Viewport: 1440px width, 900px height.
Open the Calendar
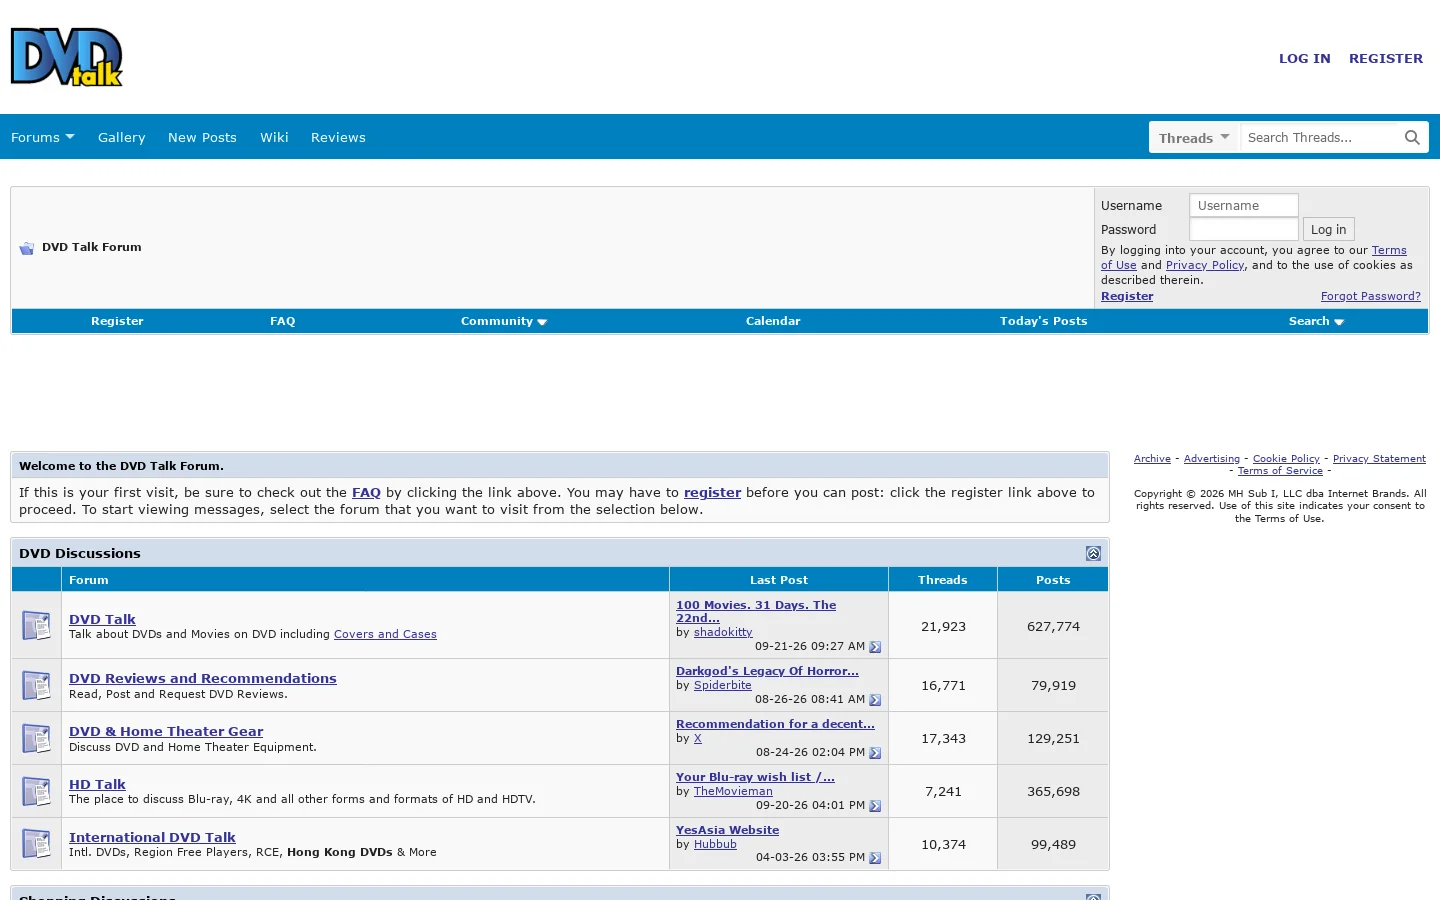click(x=773, y=321)
